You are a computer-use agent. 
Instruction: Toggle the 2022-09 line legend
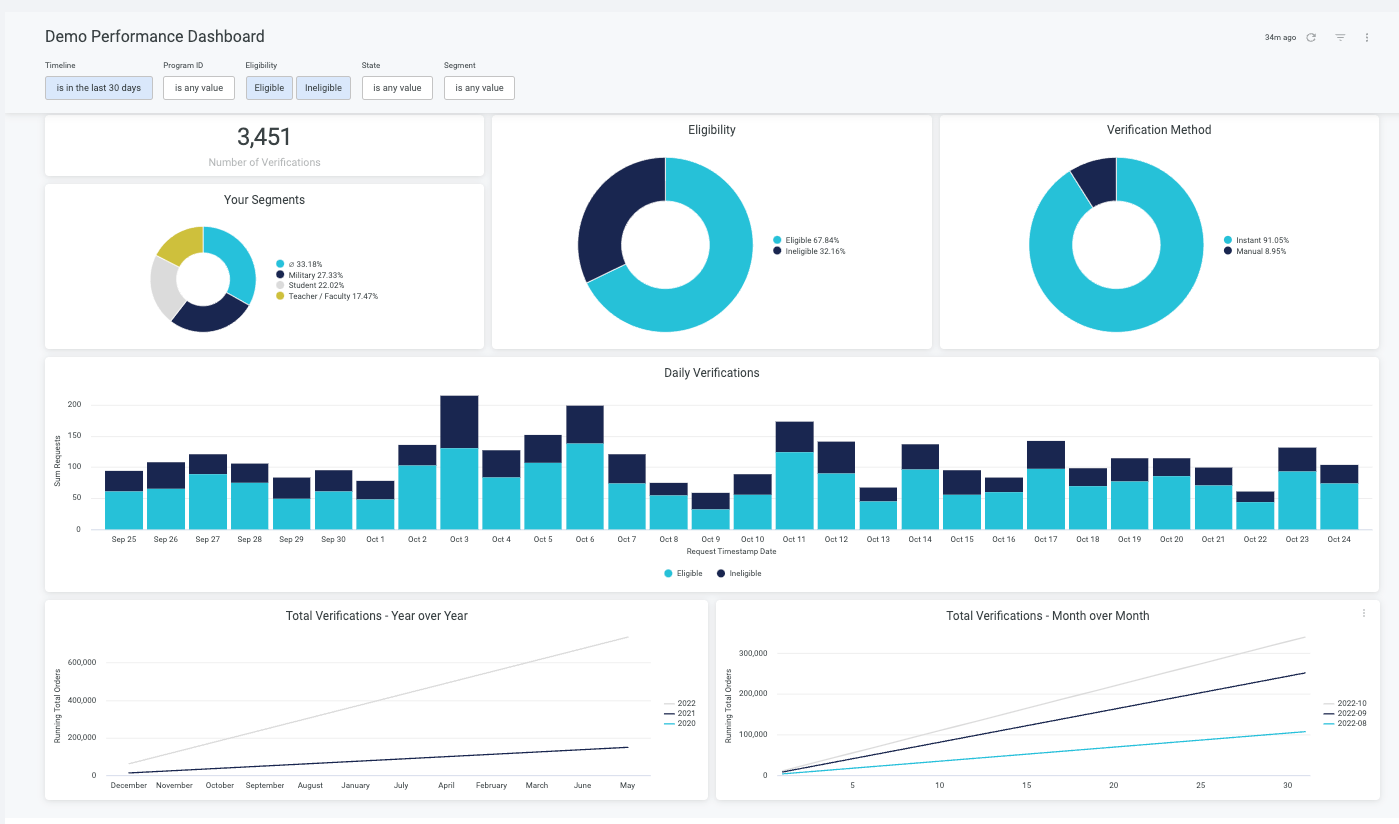[x=1345, y=714]
